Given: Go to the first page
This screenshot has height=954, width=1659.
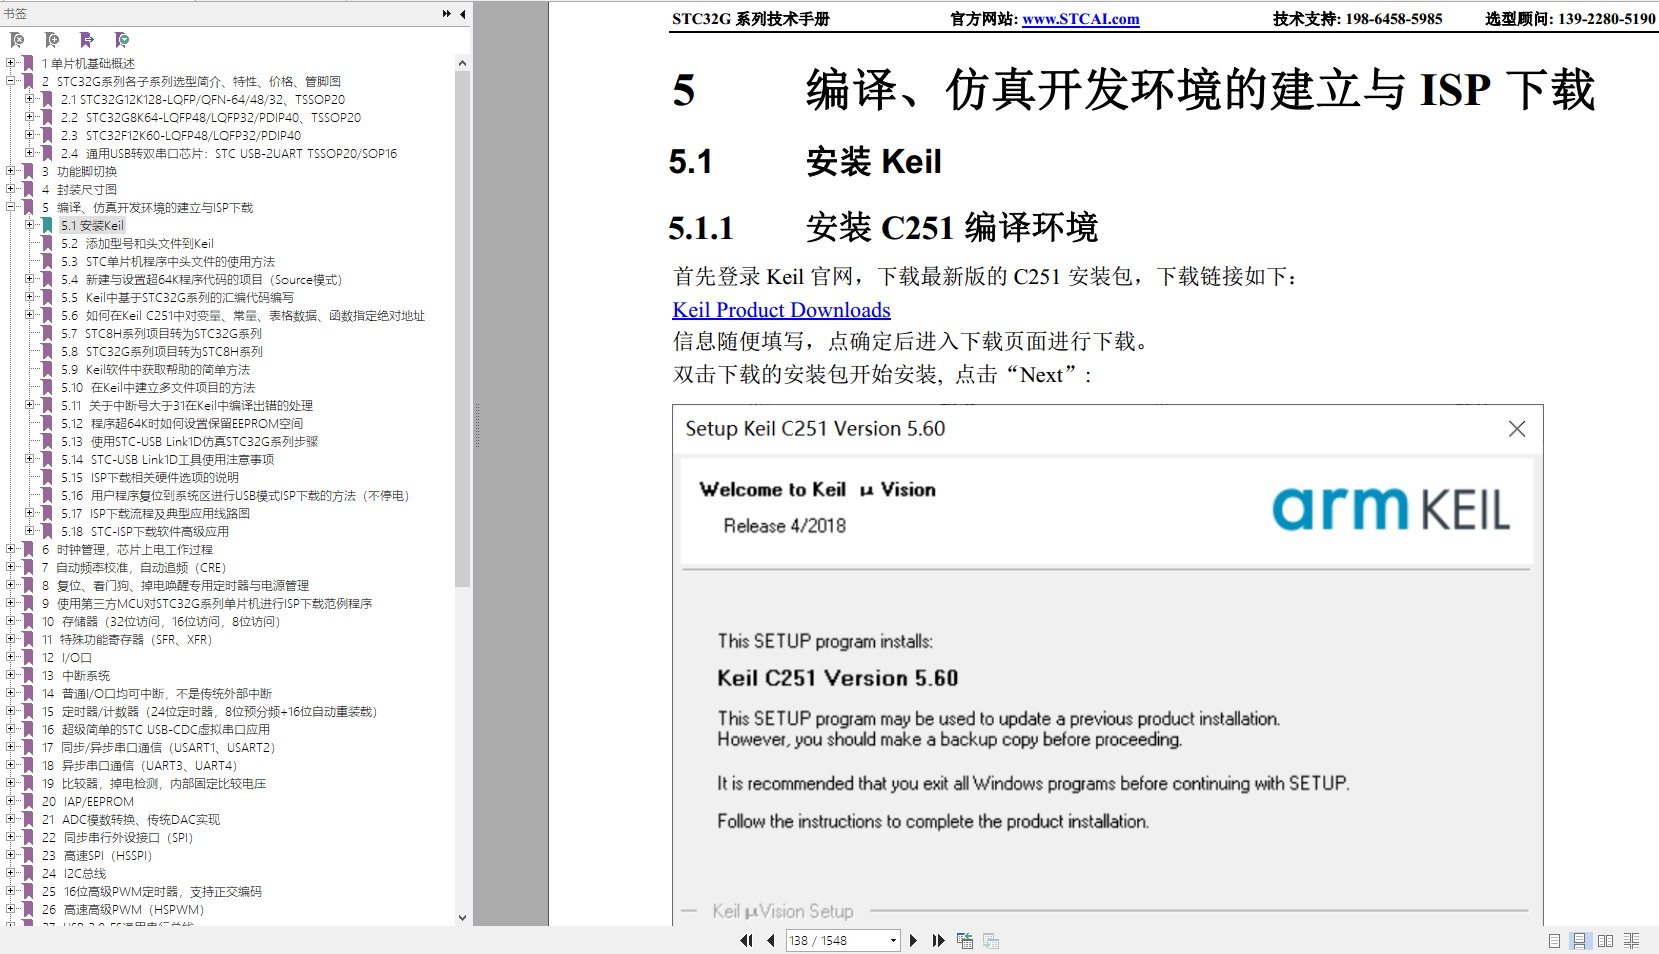Looking at the screenshot, I should (746, 940).
